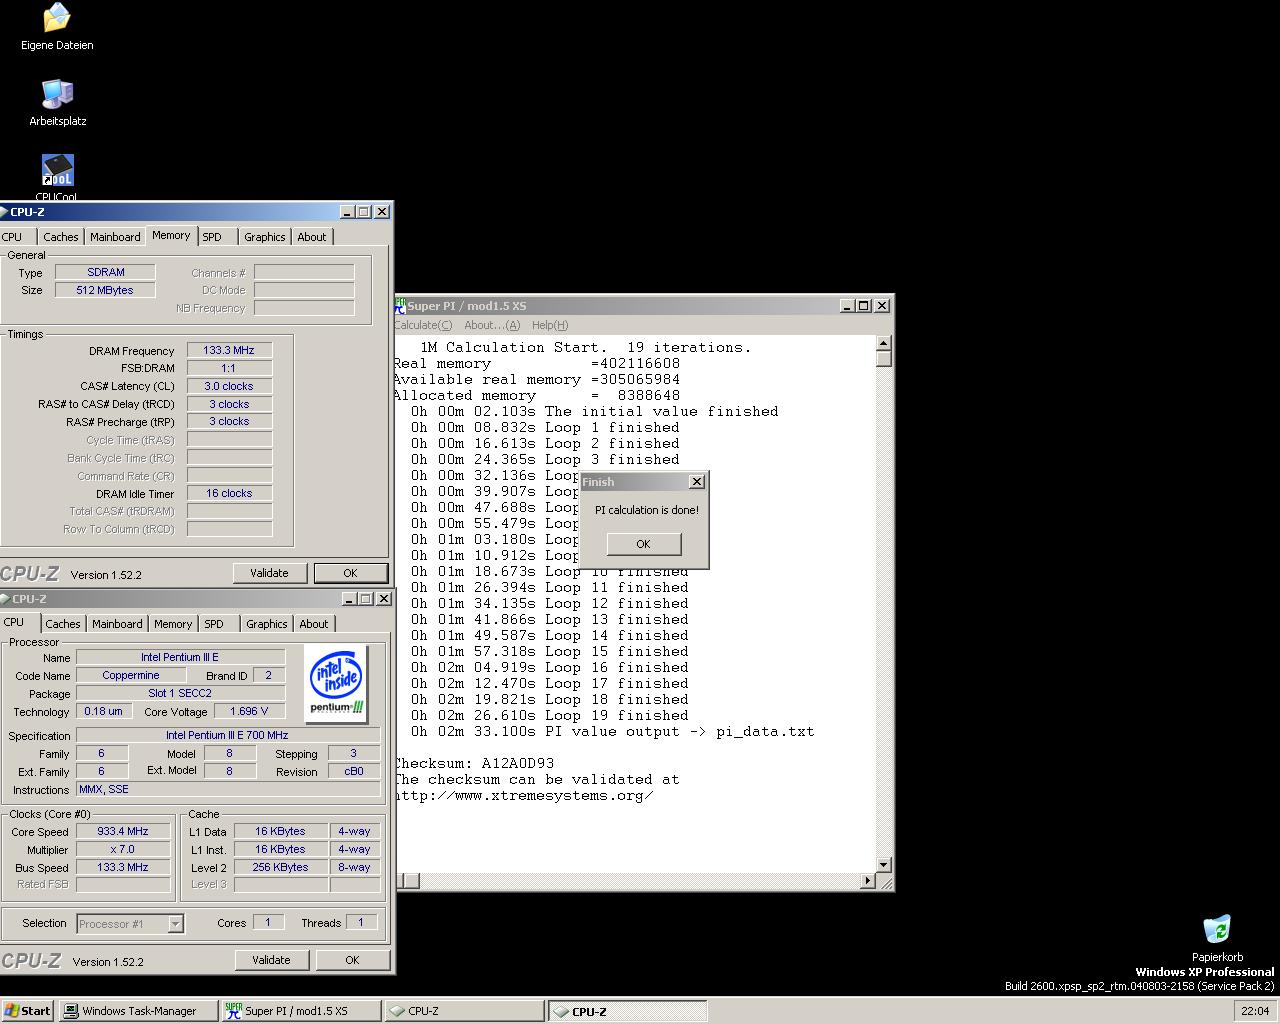This screenshot has height=1024, width=1280.
Task: Click Level 2 cache 256 KBytes value
Action: coord(280,867)
